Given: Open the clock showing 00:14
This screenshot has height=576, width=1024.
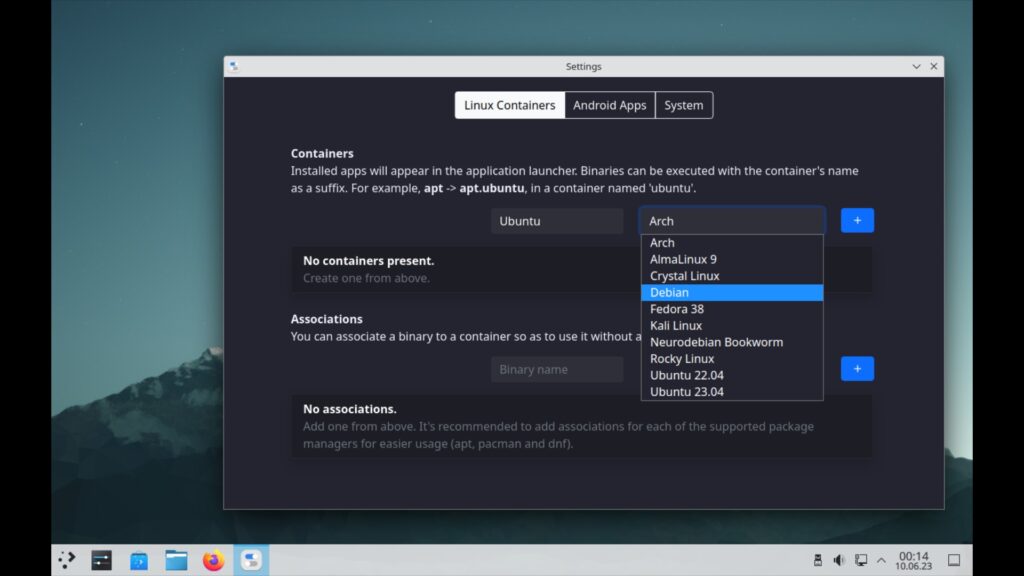Looking at the screenshot, I should pos(914,560).
